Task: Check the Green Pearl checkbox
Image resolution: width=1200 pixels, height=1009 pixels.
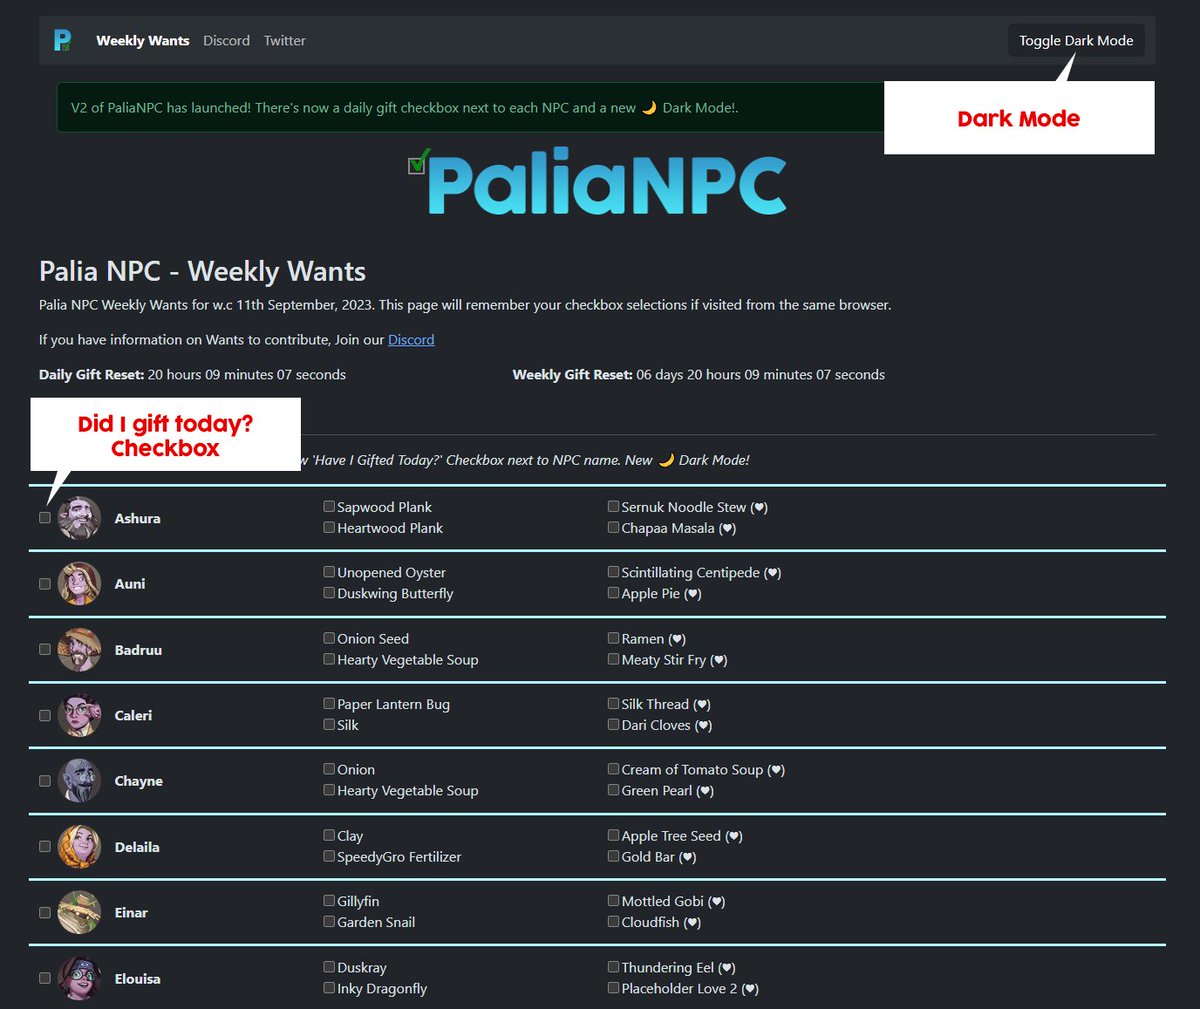Action: tap(613, 790)
